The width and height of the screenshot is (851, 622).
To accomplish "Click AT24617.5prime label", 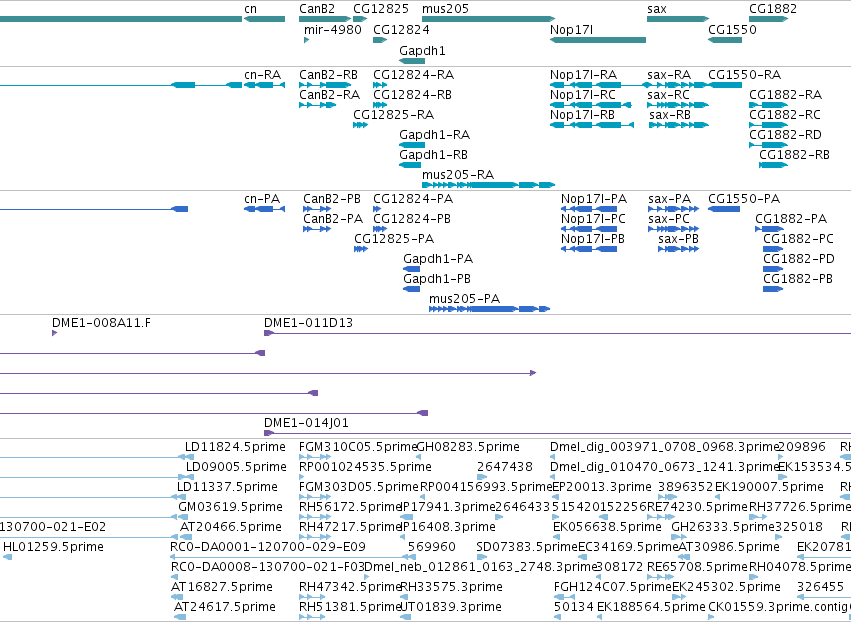I will click(x=225, y=607).
